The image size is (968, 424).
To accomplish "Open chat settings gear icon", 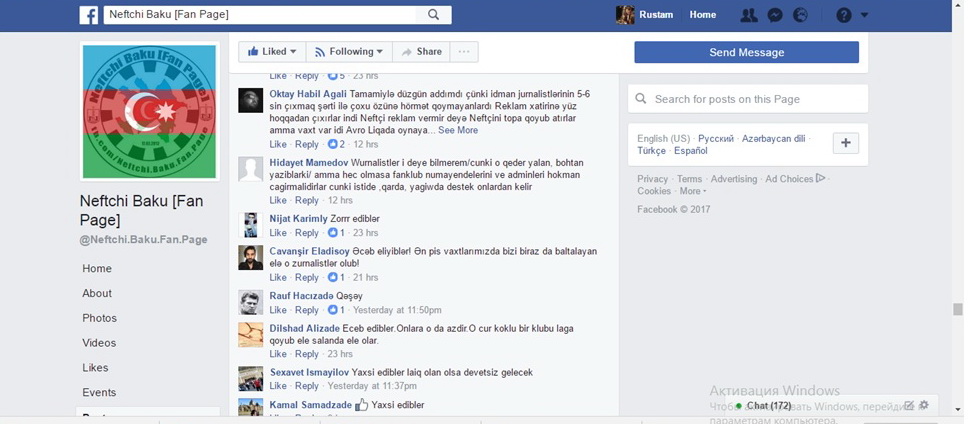I will 924,405.
